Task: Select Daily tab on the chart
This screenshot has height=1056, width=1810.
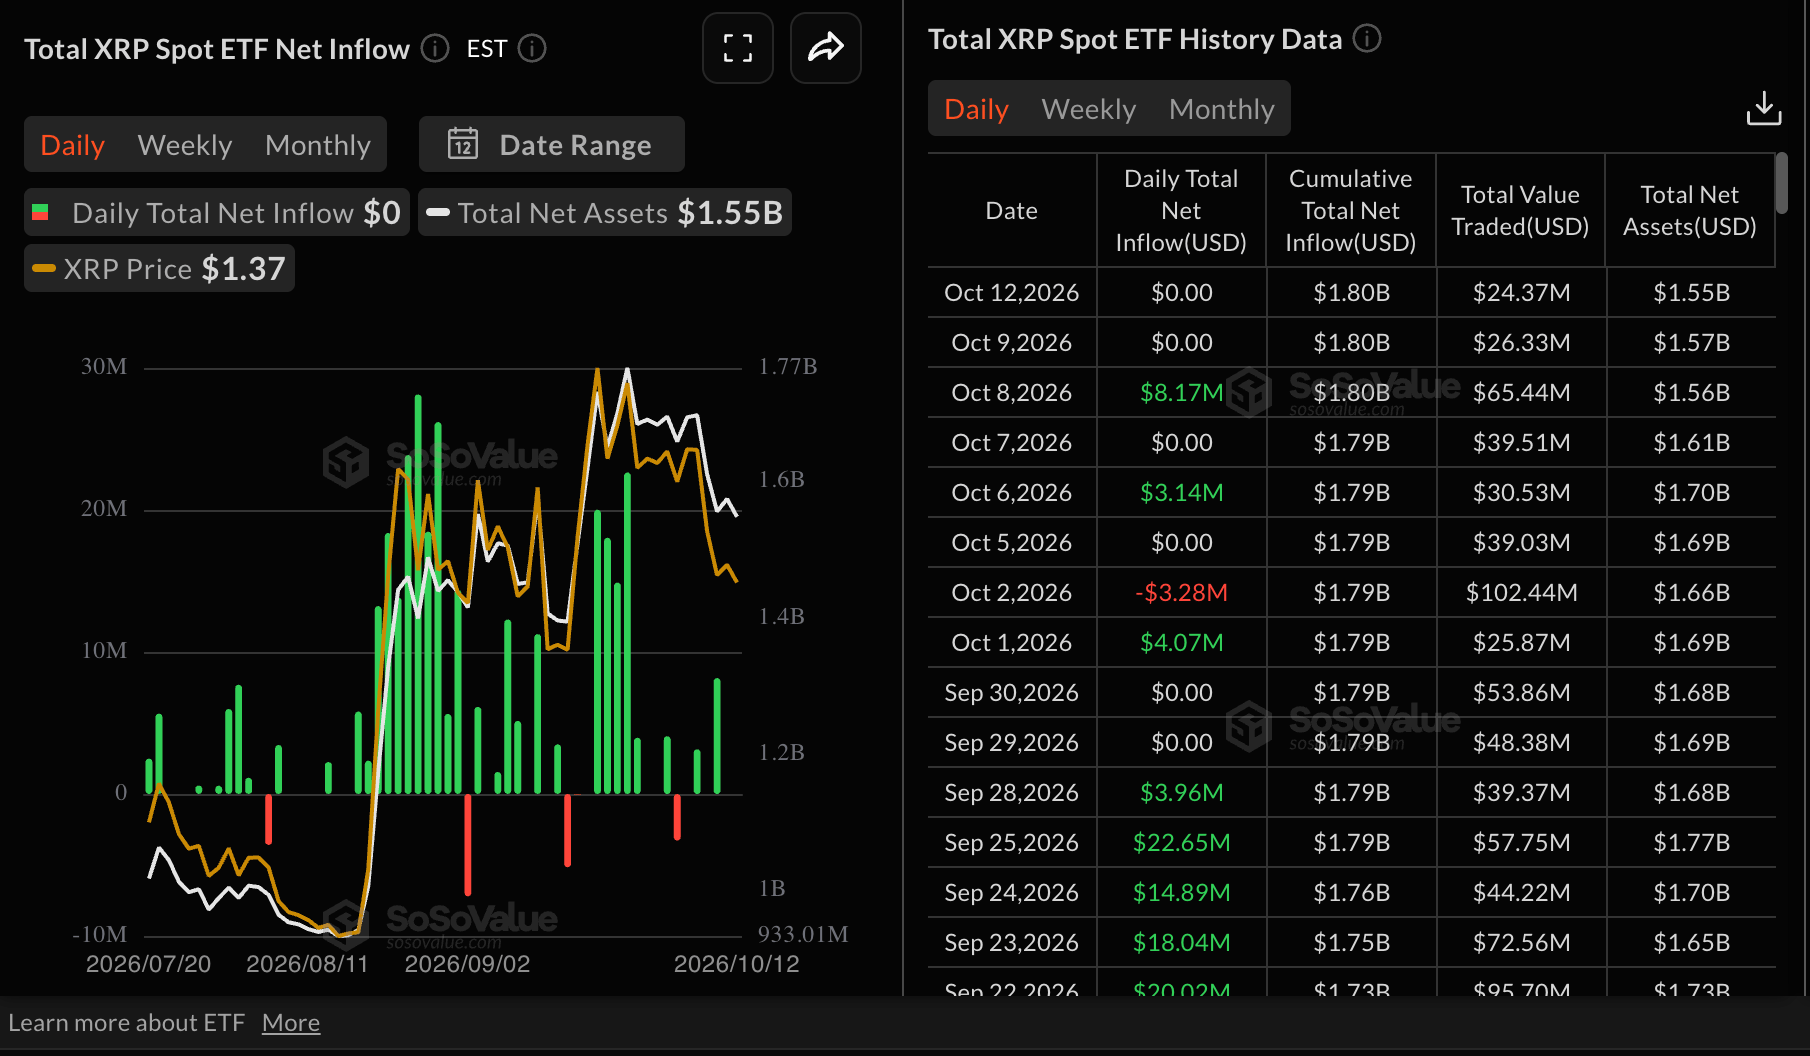Action: [73, 145]
